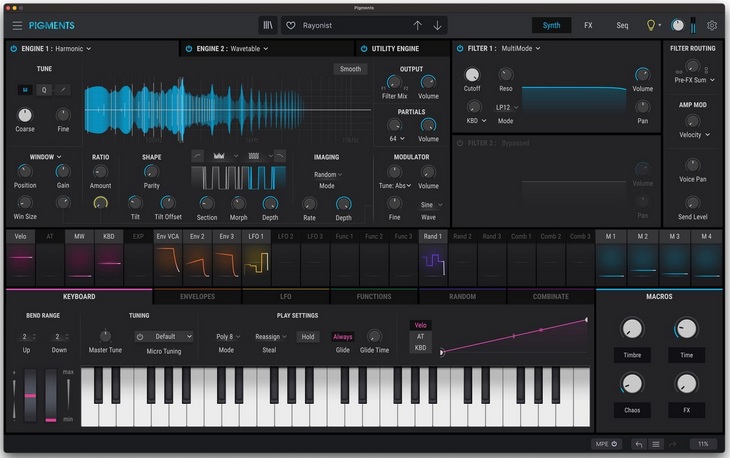The width and height of the screenshot is (730, 458).
Task: Click the Reso knob in Filter 1
Action: (506, 74)
